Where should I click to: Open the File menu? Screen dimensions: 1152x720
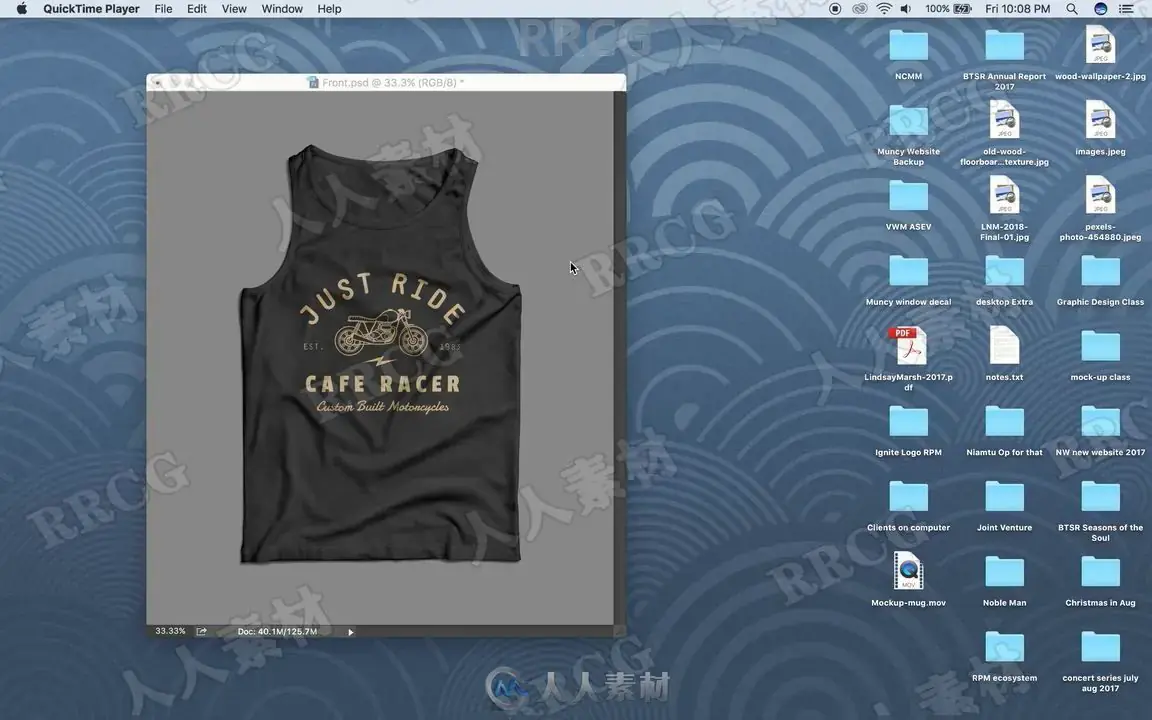pyautogui.click(x=163, y=9)
